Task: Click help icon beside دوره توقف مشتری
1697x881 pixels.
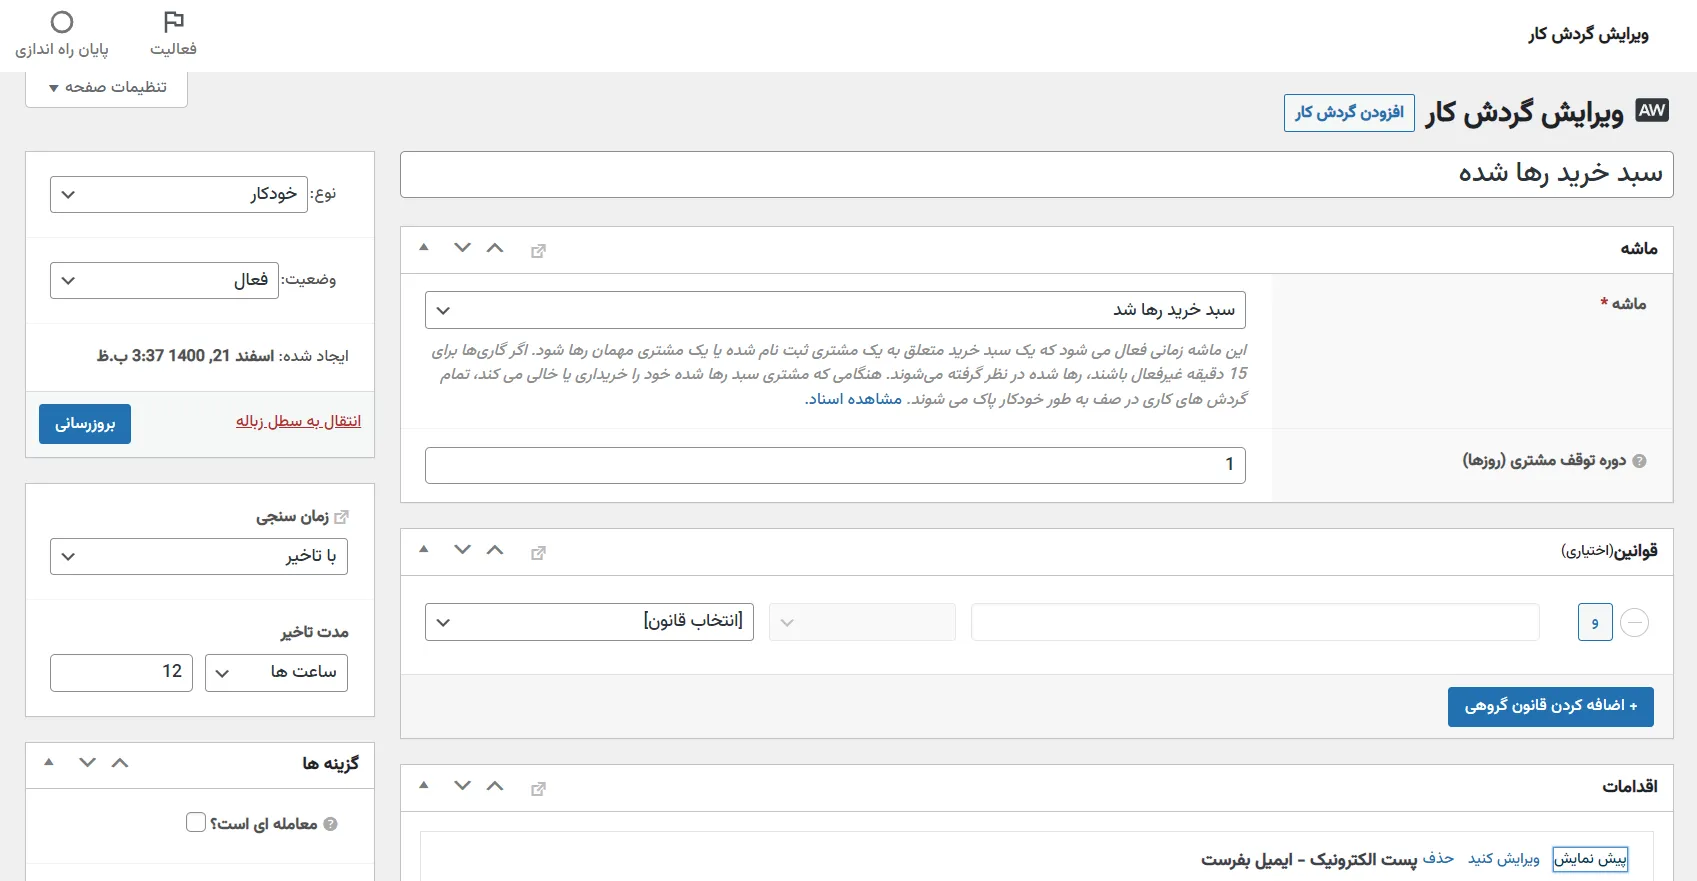Action: [1639, 461]
